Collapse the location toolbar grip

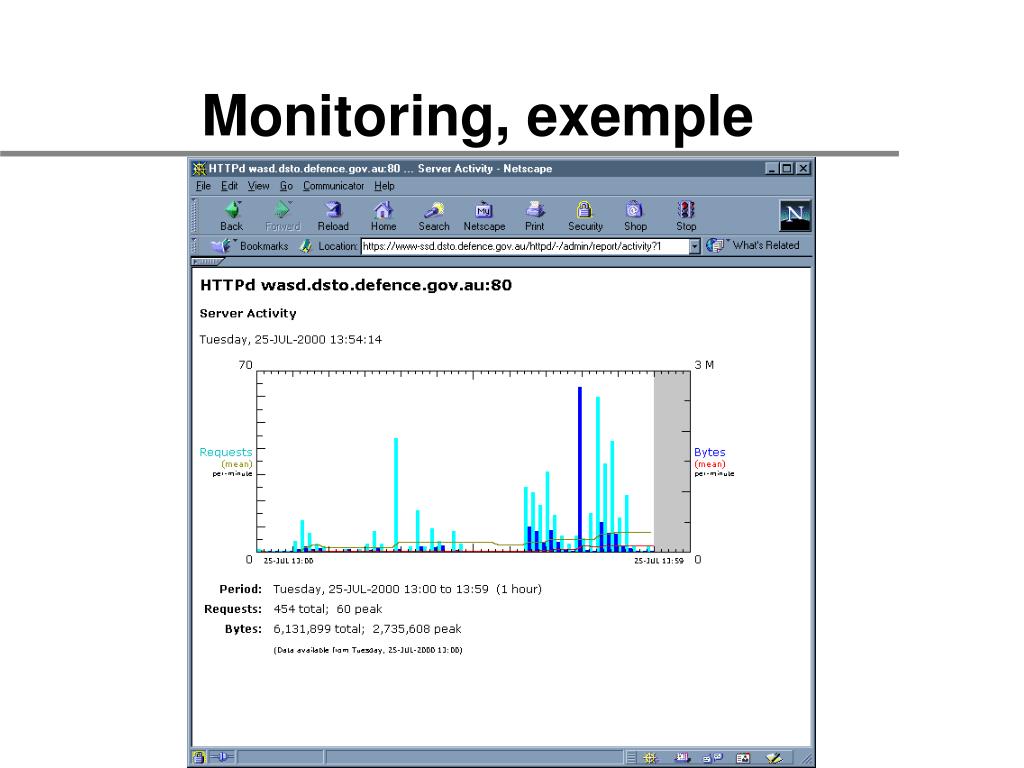pos(194,246)
